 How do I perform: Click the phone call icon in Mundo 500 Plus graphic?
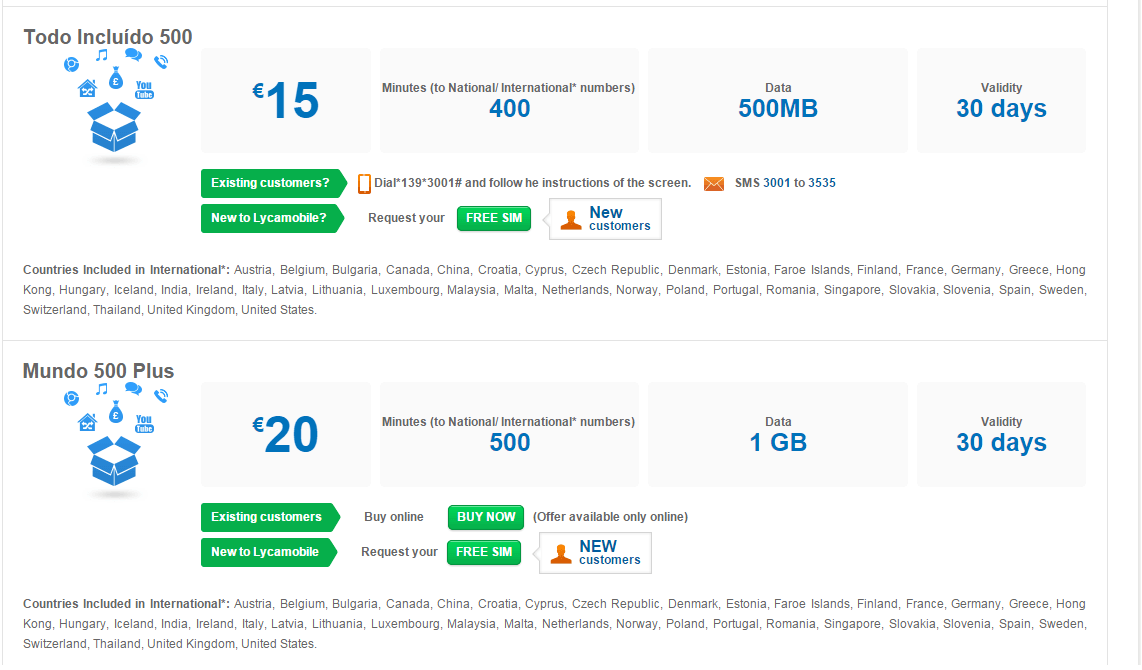161,396
